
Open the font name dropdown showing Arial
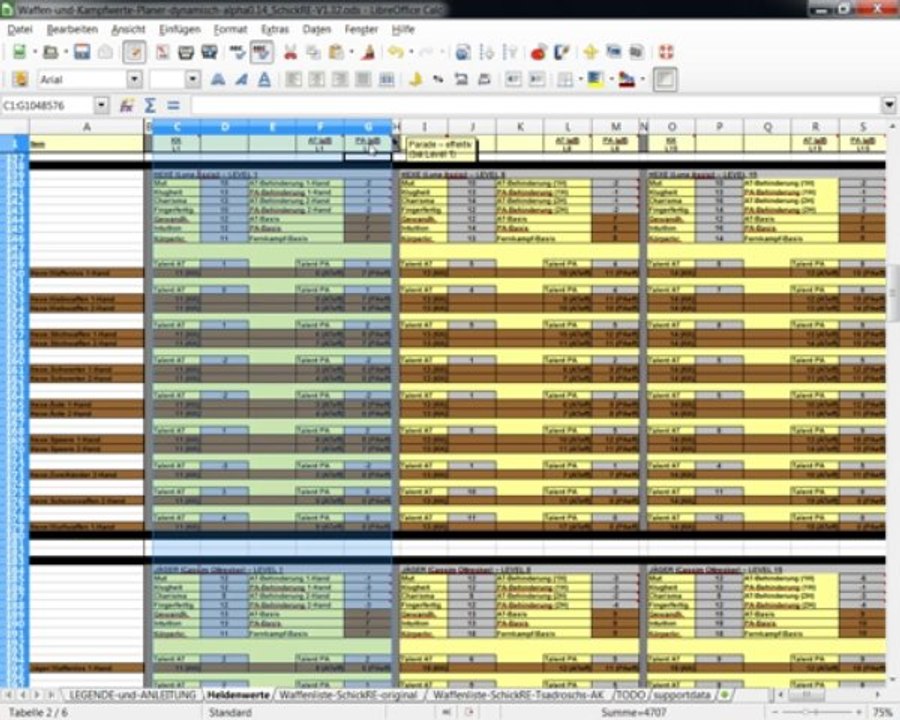[x=134, y=79]
